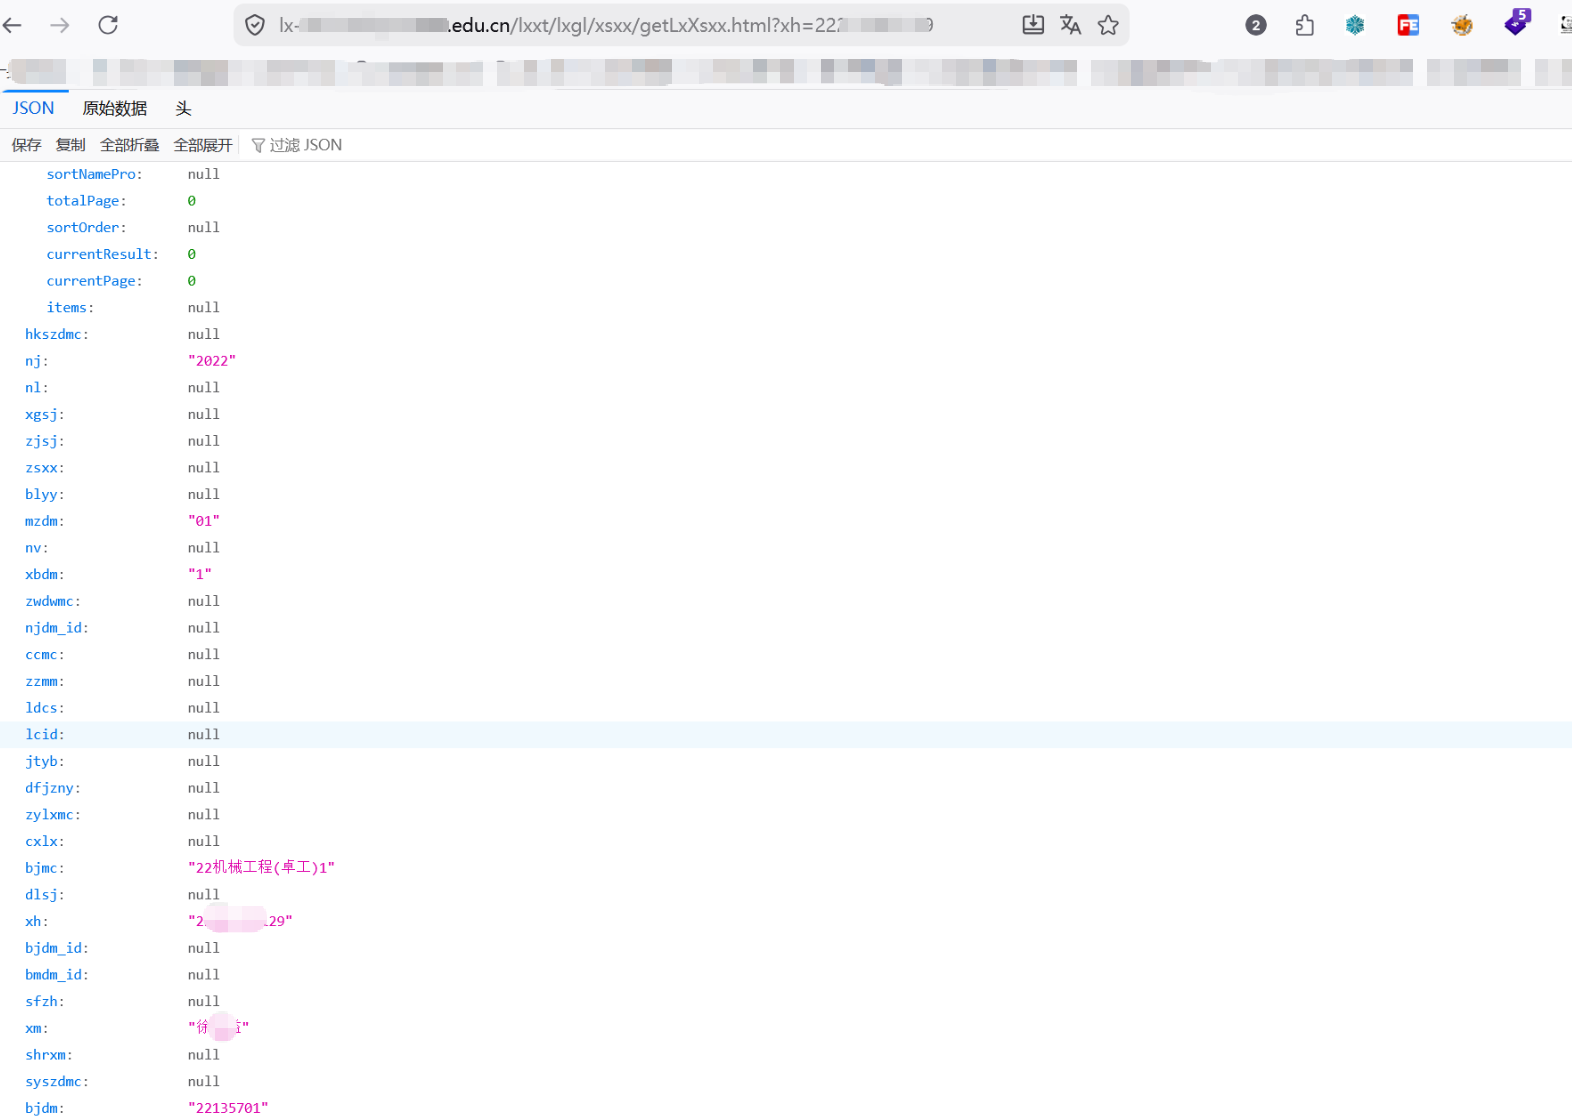Click the mzdm value "01"
Screen dimensions: 1572x1116
coord(204,521)
